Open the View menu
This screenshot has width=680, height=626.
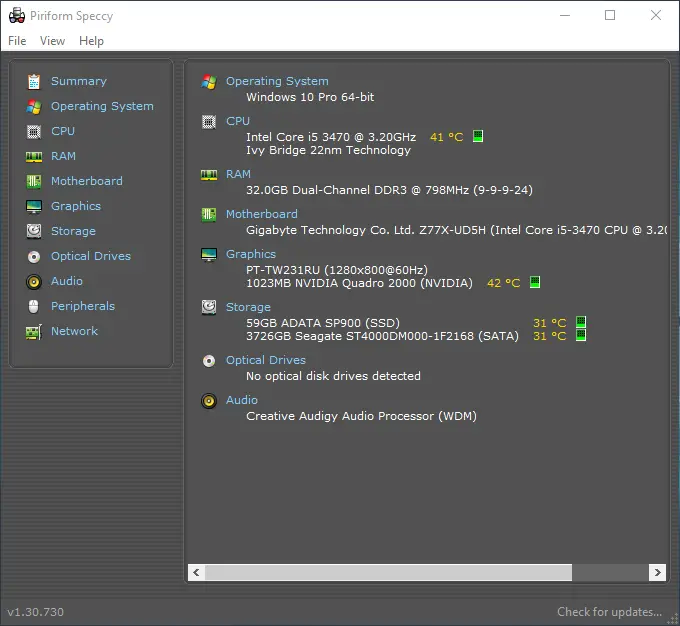point(52,41)
